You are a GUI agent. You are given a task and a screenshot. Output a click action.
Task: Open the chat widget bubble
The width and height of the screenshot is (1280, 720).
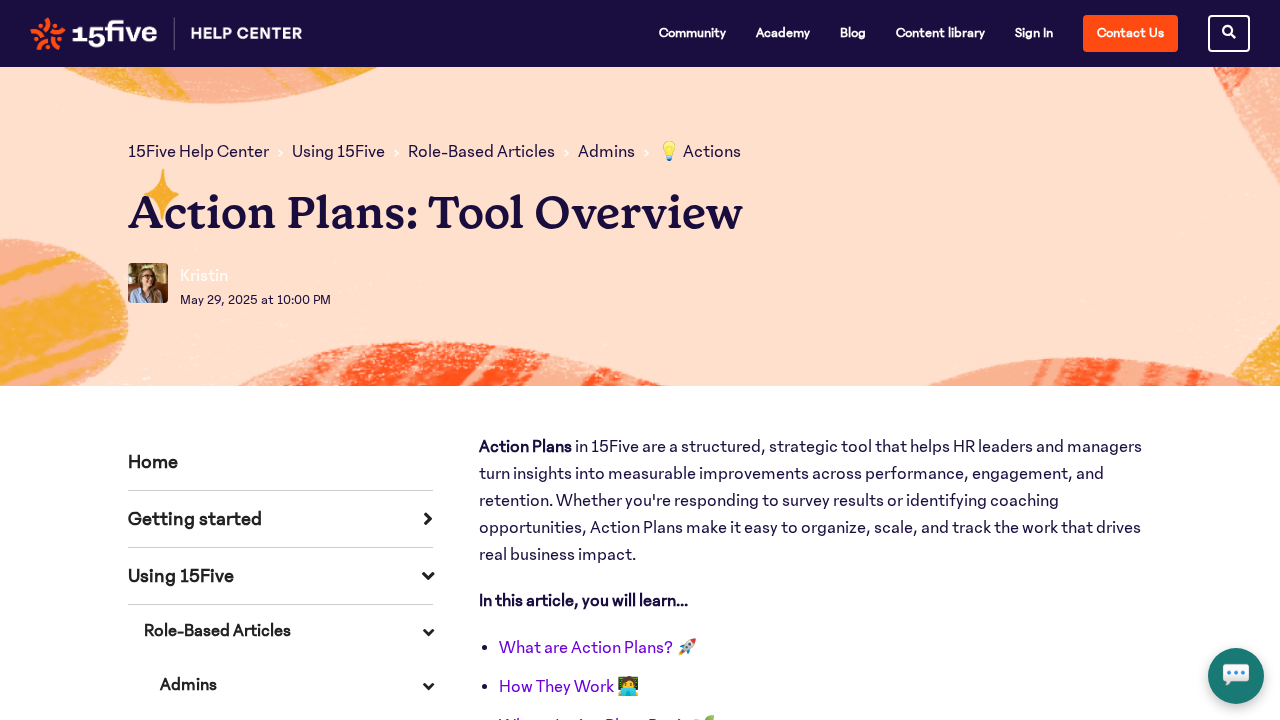click(x=1236, y=676)
